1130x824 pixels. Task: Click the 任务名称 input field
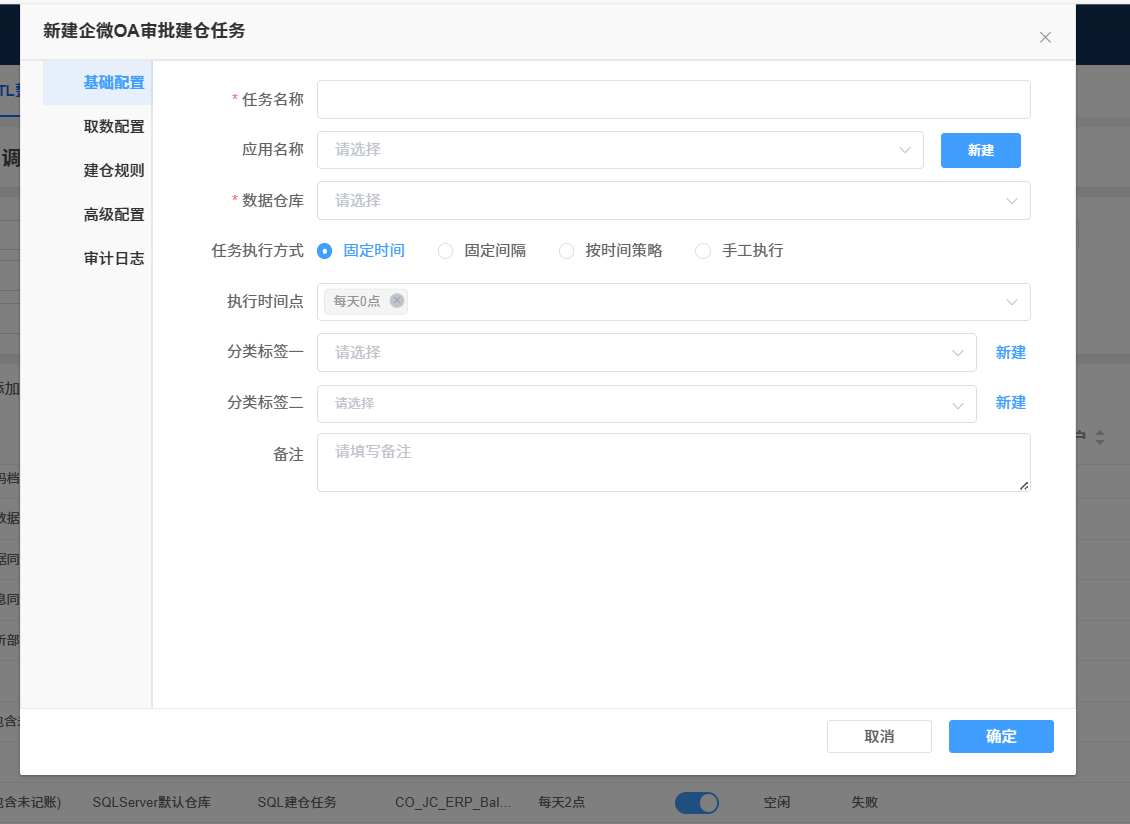point(673,100)
